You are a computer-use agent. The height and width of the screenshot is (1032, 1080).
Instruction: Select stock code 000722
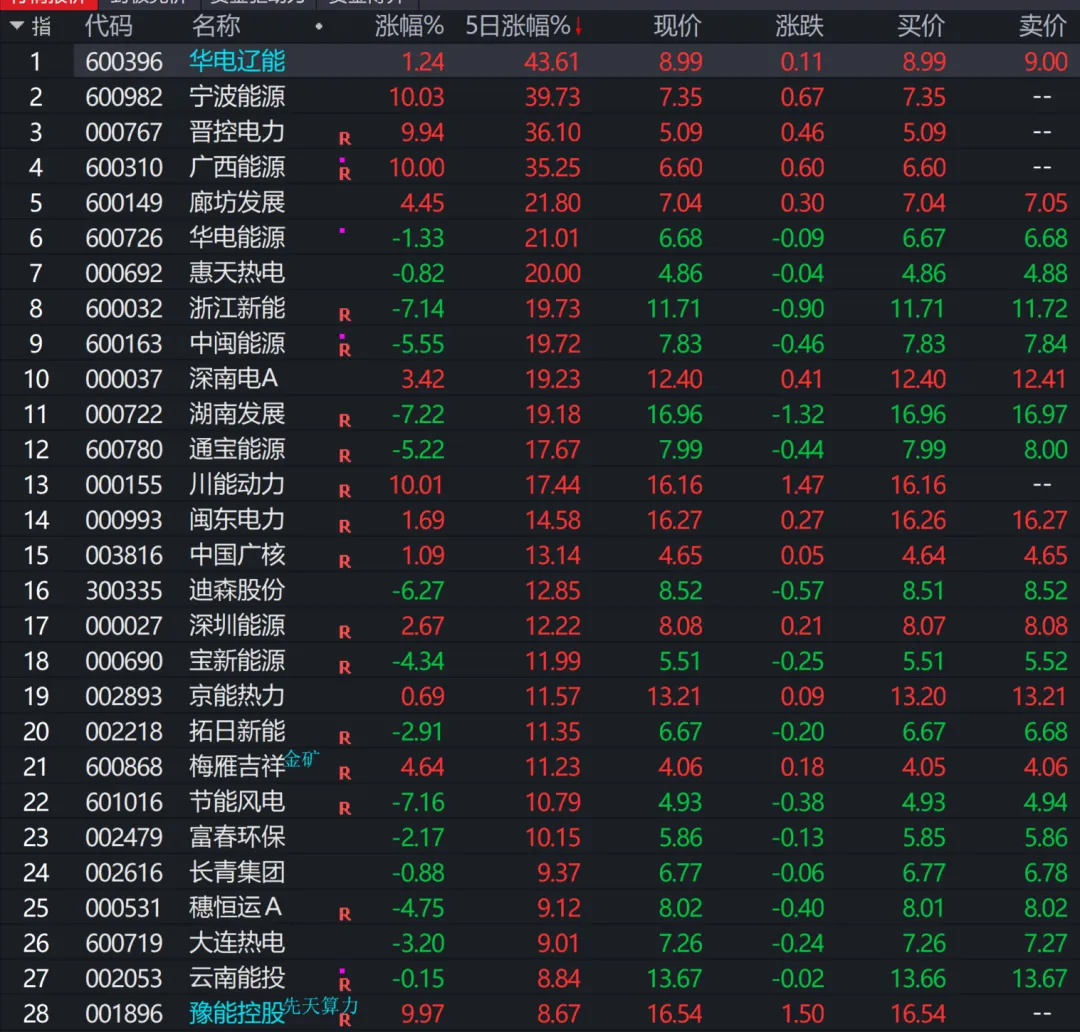pyautogui.click(x=124, y=415)
